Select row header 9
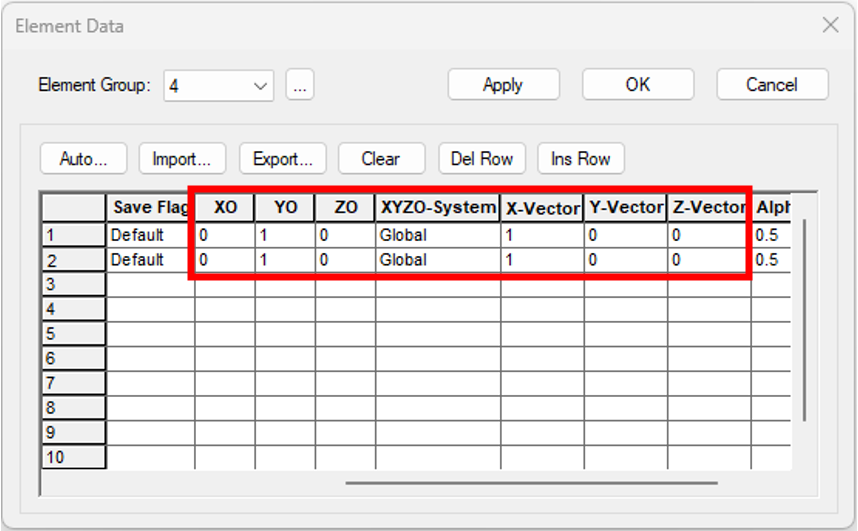The image size is (858, 531). pyautogui.click(x=73, y=432)
